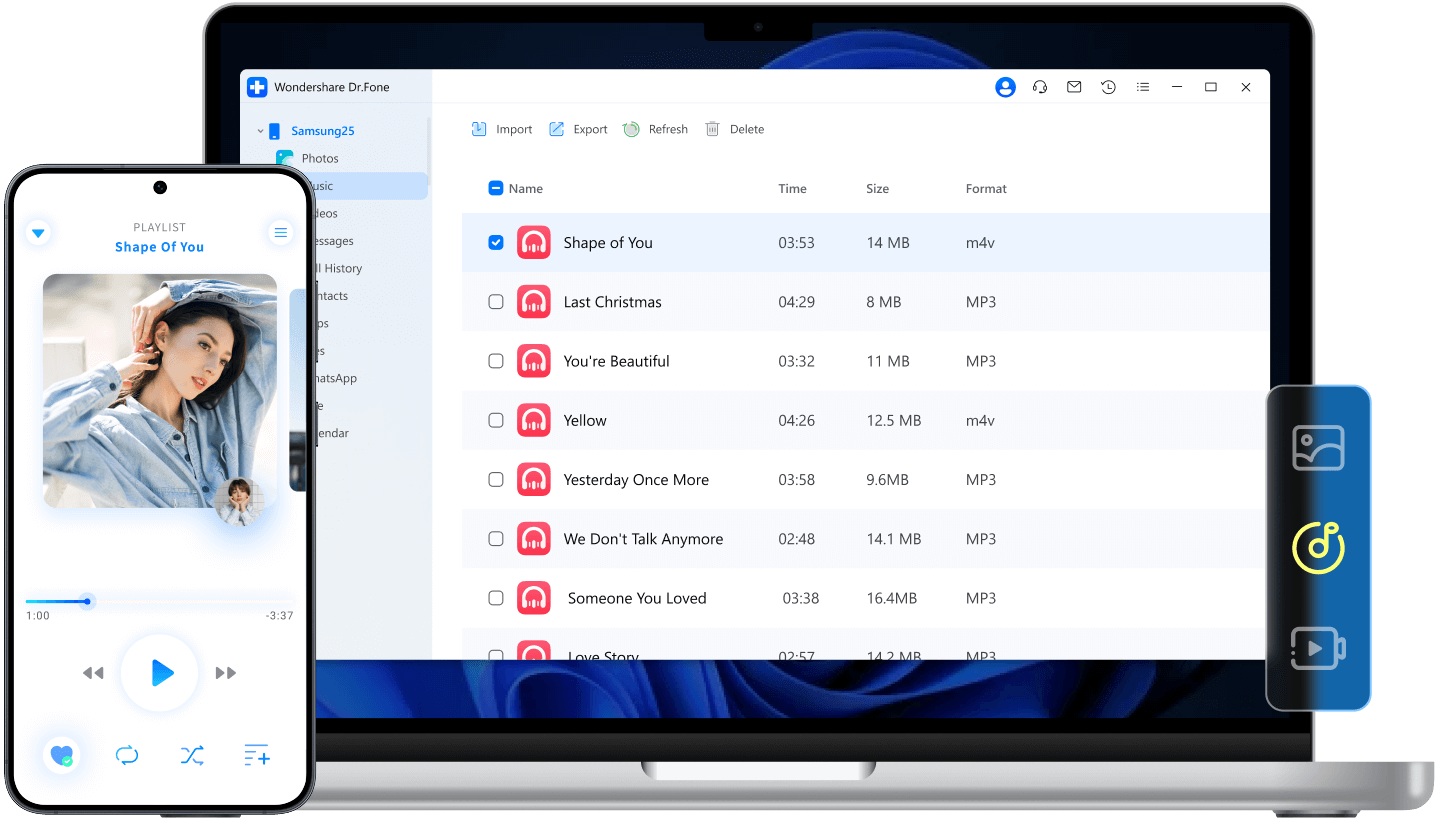Select the "We Don't Talk Anymore" song name
Image resolution: width=1436 pixels, height=818 pixels.
point(643,539)
